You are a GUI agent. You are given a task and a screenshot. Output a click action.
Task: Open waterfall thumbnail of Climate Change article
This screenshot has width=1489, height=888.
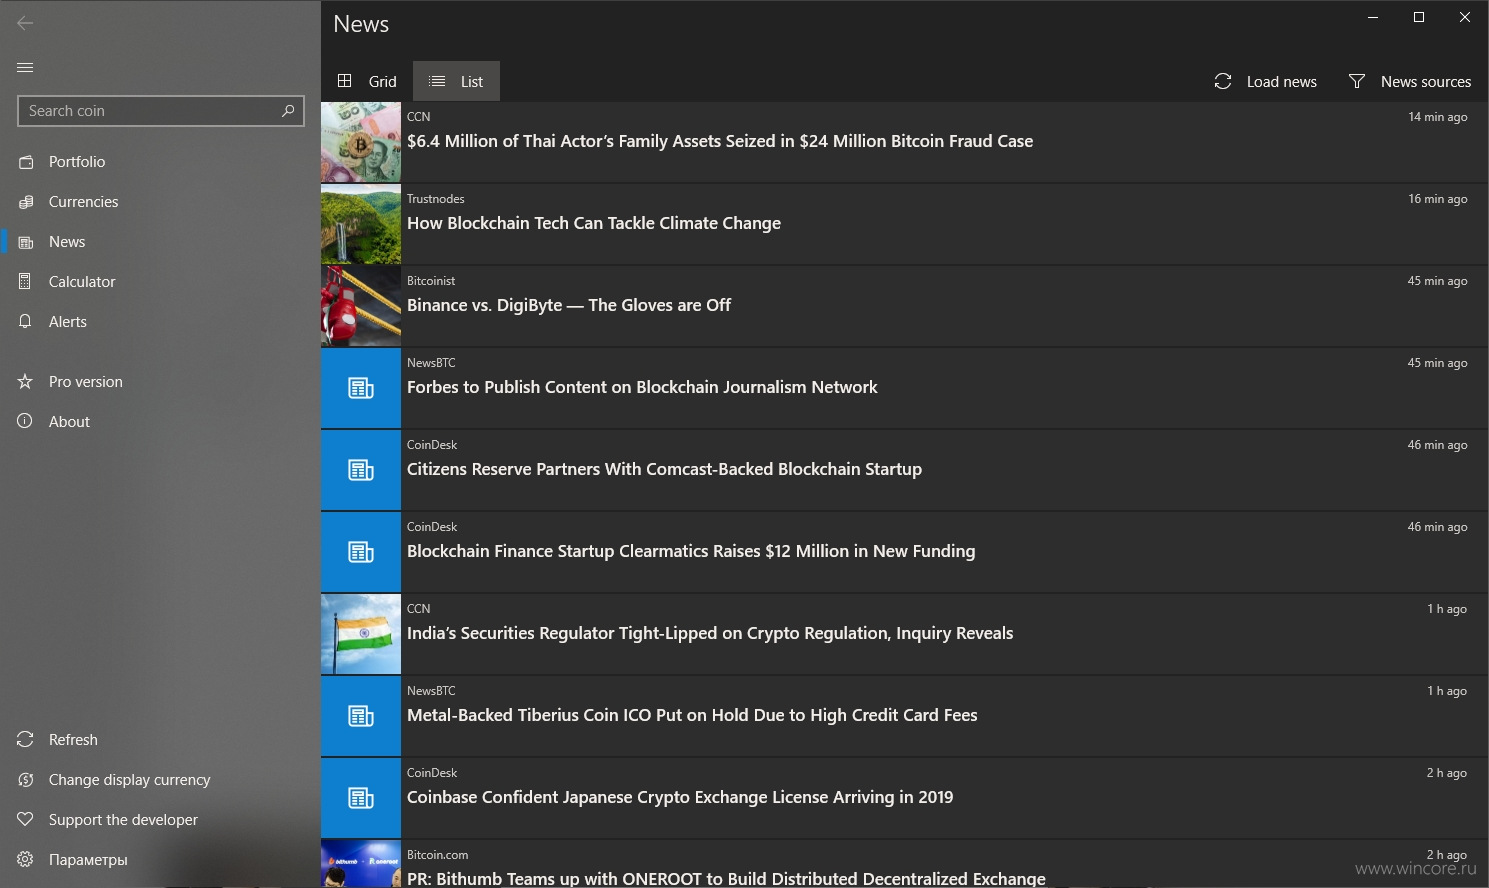(x=361, y=224)
